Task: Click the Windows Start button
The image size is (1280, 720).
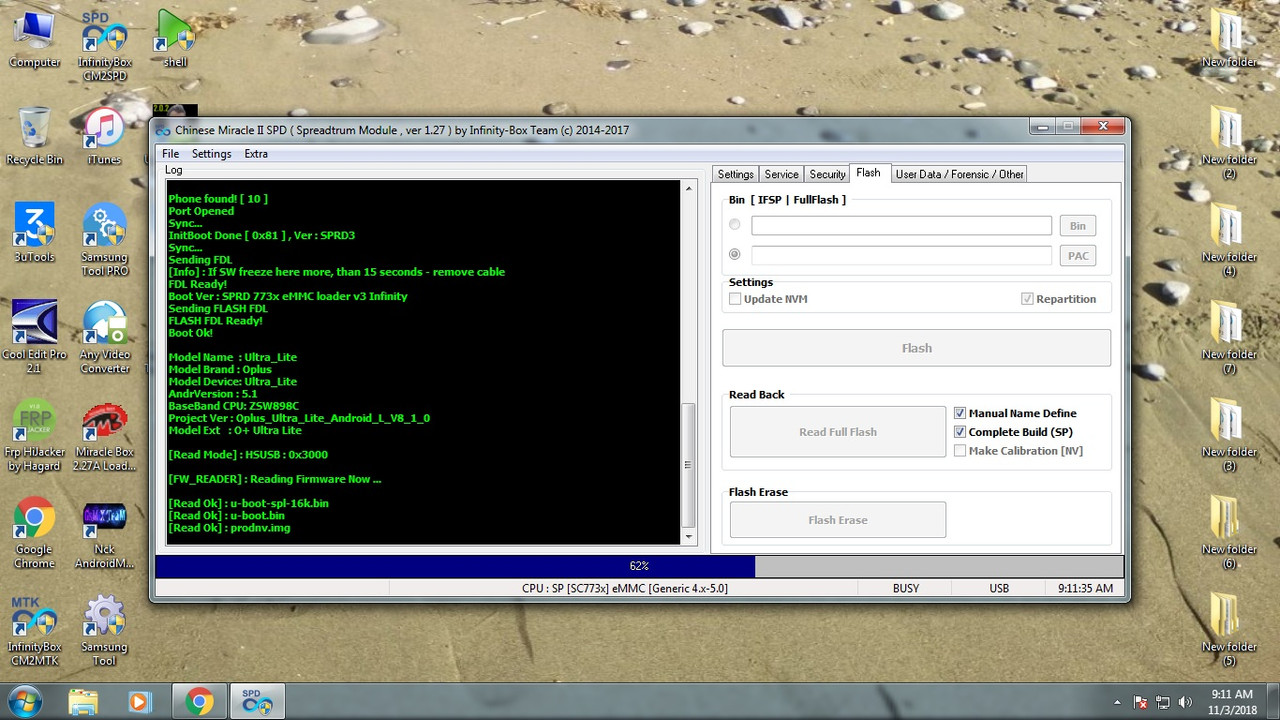Action: (x=23, y=701)
